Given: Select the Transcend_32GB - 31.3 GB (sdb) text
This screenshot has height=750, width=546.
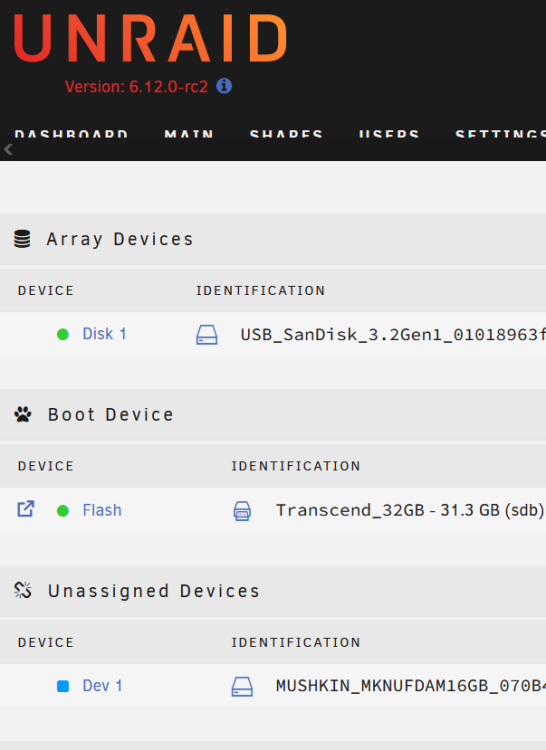Looking at the screenshot, I should [410, 510].
